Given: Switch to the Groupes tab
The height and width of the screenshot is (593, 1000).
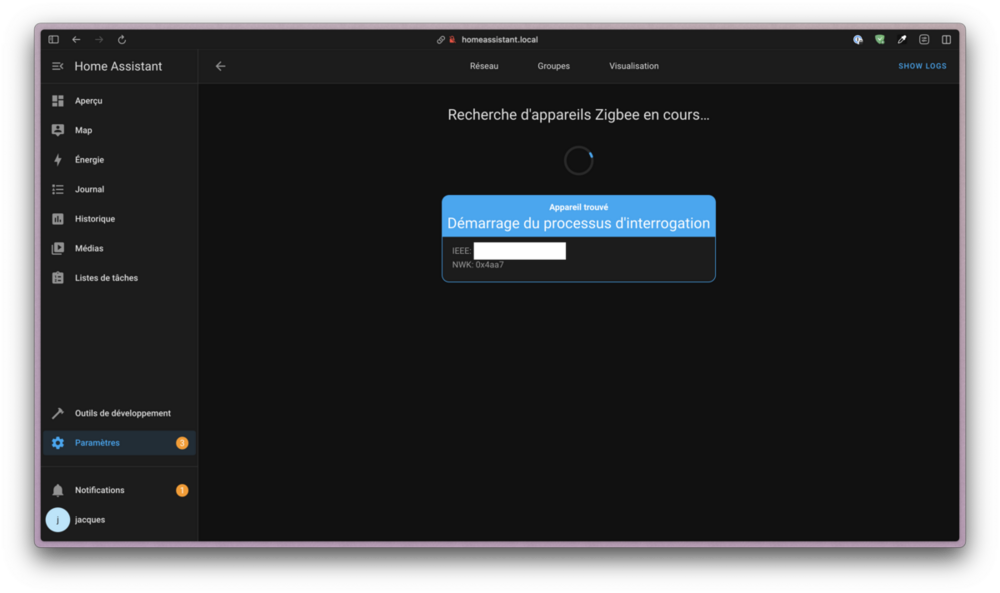Looking at the screenshot, I should tap(554, 66).
